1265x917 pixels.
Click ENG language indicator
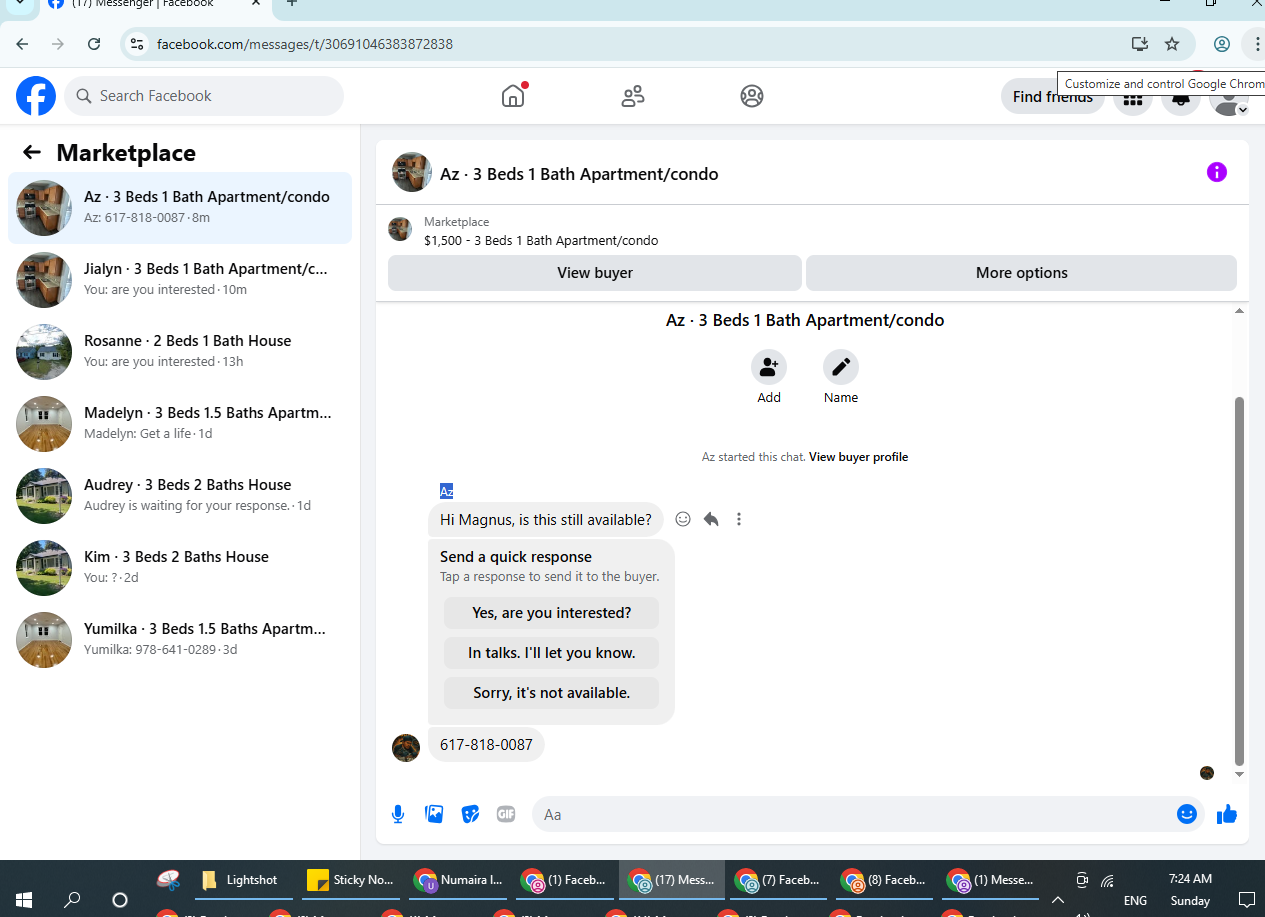tap(1135, 900)
